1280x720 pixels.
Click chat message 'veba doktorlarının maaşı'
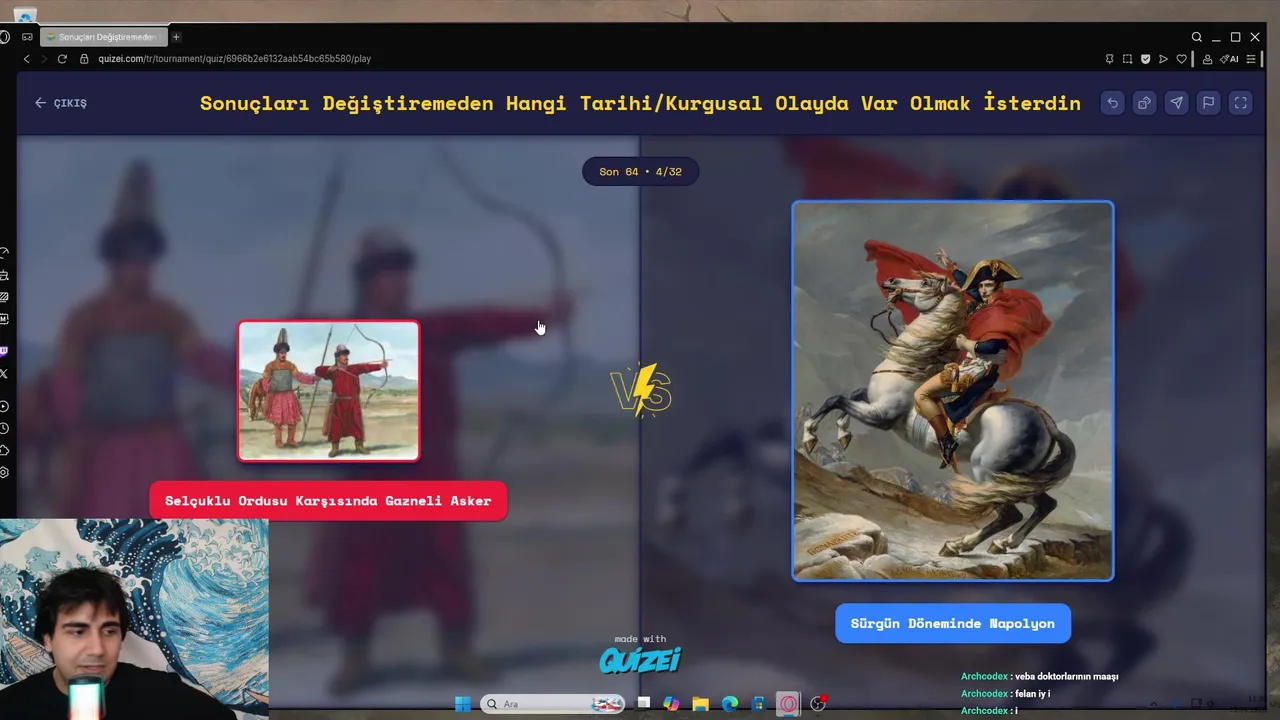click(x=1066, y=677)
